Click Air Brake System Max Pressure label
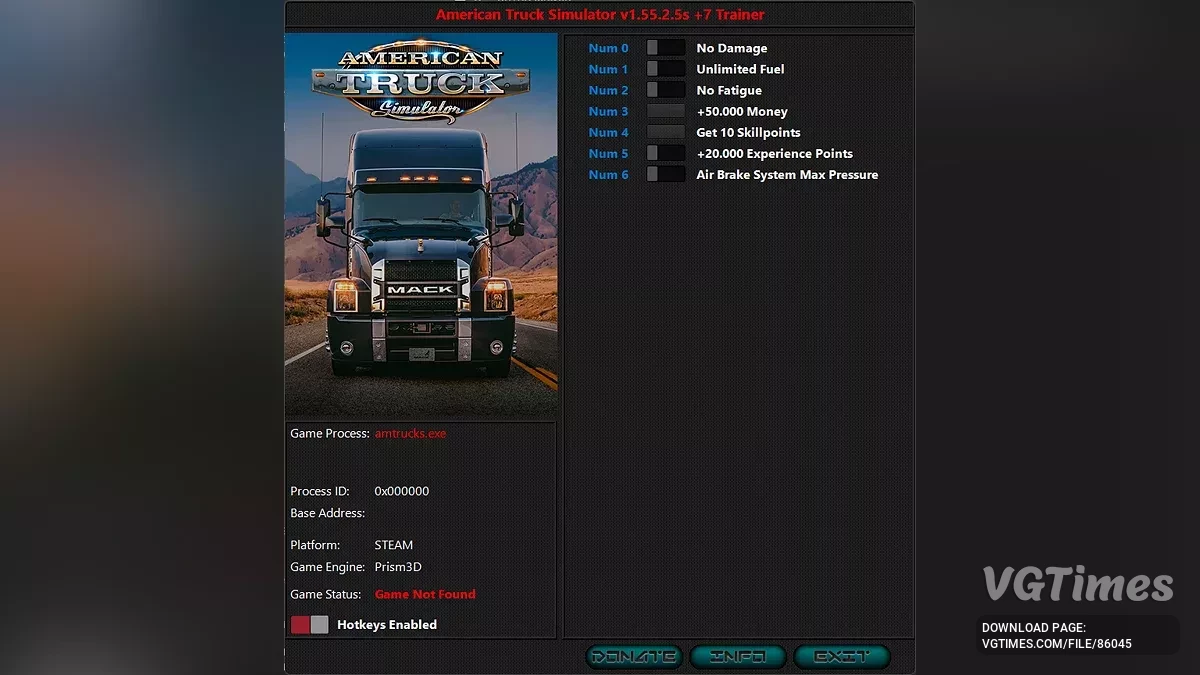 point(787,174)
